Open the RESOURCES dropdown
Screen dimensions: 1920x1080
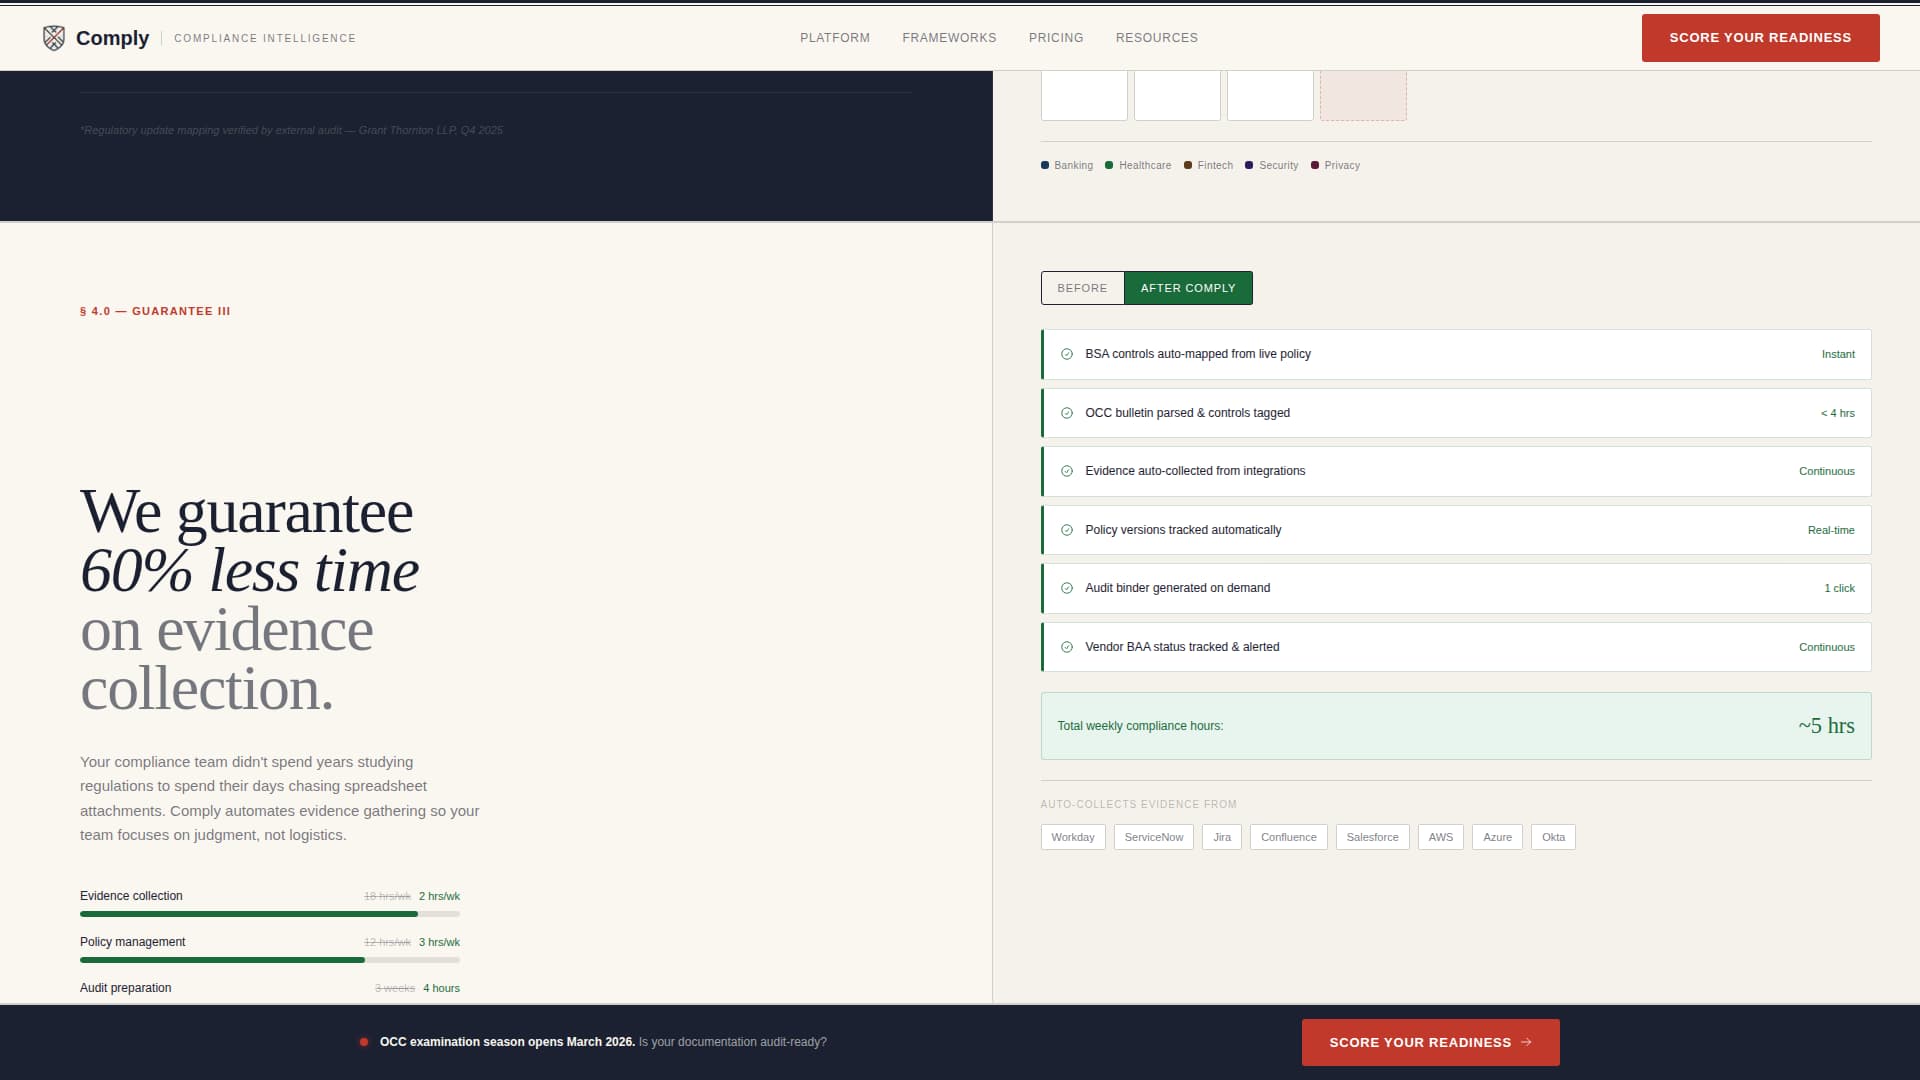click(1156, 37)
